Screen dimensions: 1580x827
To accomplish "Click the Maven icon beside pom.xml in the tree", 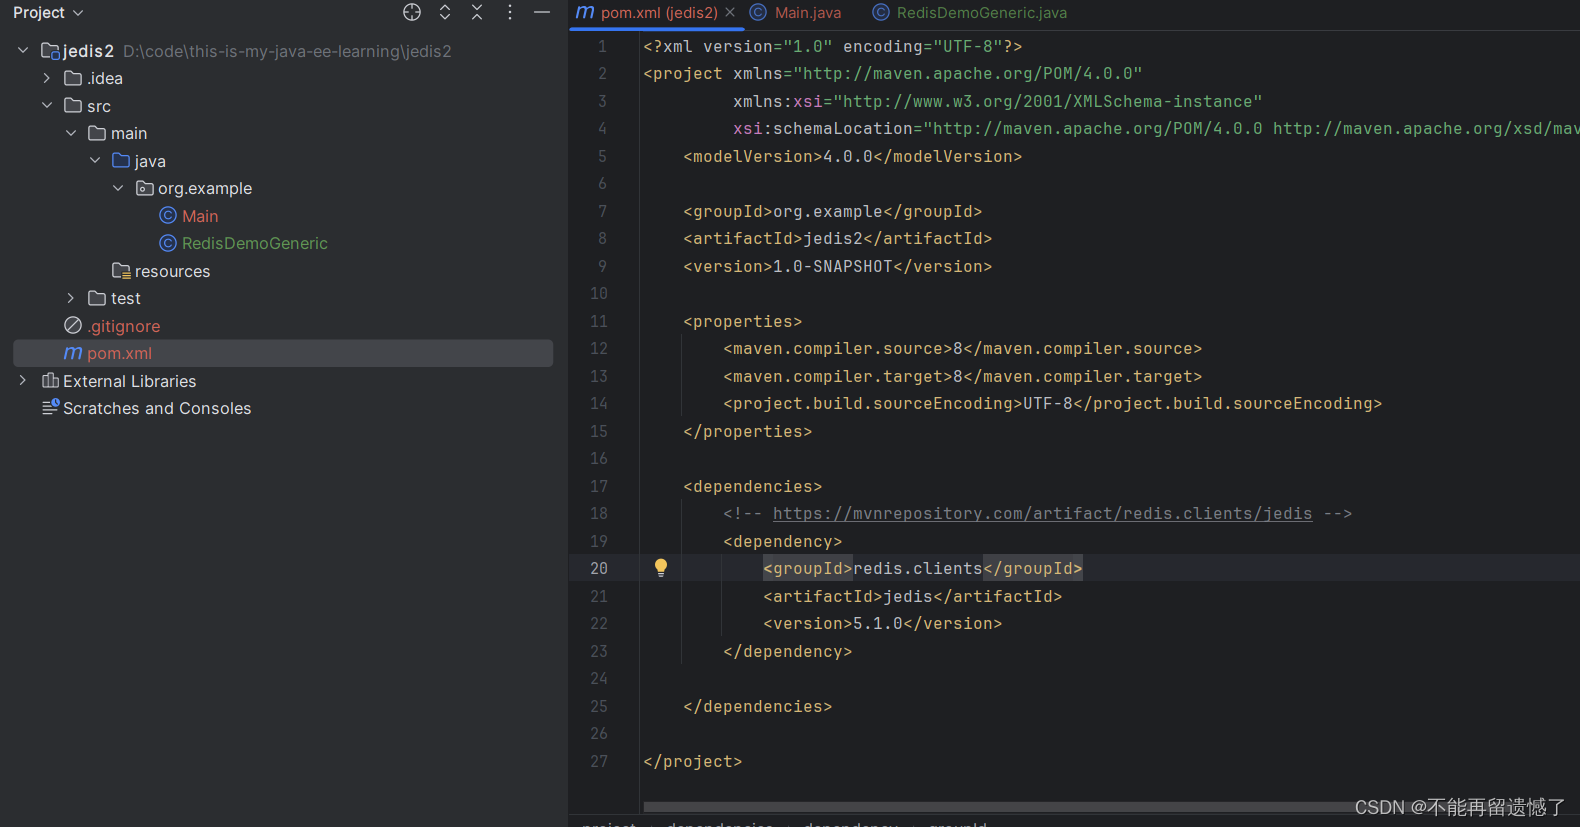I will pyautogui.click(x=73, y=353).
